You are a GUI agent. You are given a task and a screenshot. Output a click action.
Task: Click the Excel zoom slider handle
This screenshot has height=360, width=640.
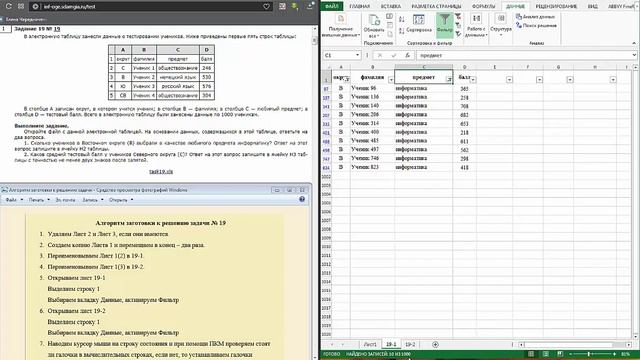click(x=589, y=354)
